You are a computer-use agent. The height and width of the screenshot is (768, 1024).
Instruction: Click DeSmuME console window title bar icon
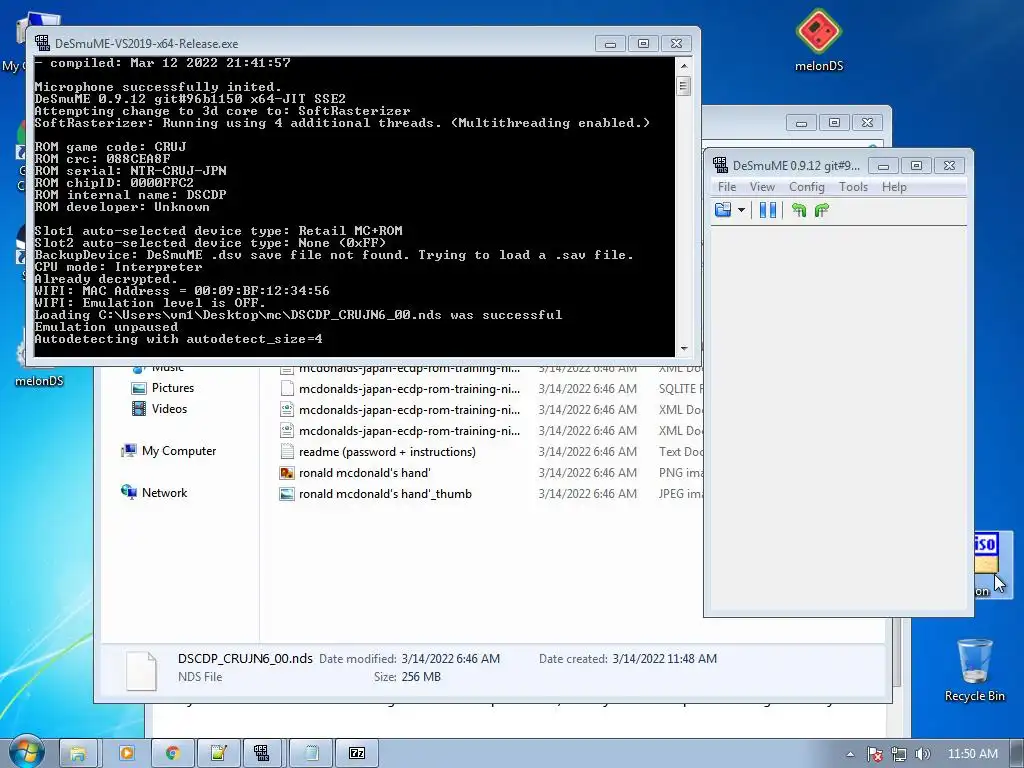pyautogui.click(x=42, y=43)
